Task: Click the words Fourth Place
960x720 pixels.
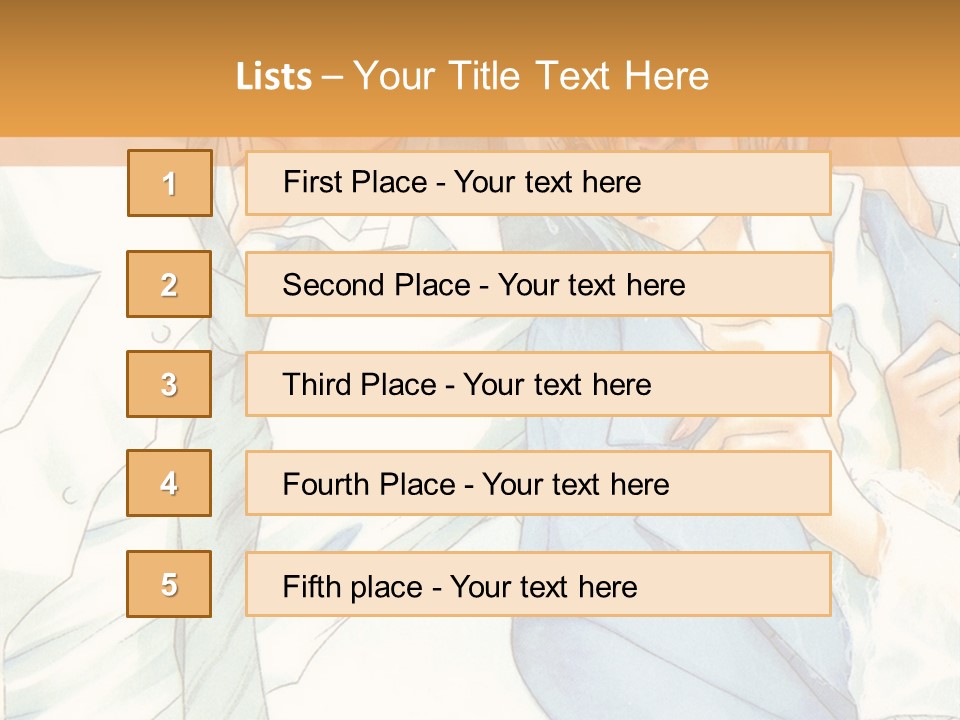Action: click(x=369, y=485)
